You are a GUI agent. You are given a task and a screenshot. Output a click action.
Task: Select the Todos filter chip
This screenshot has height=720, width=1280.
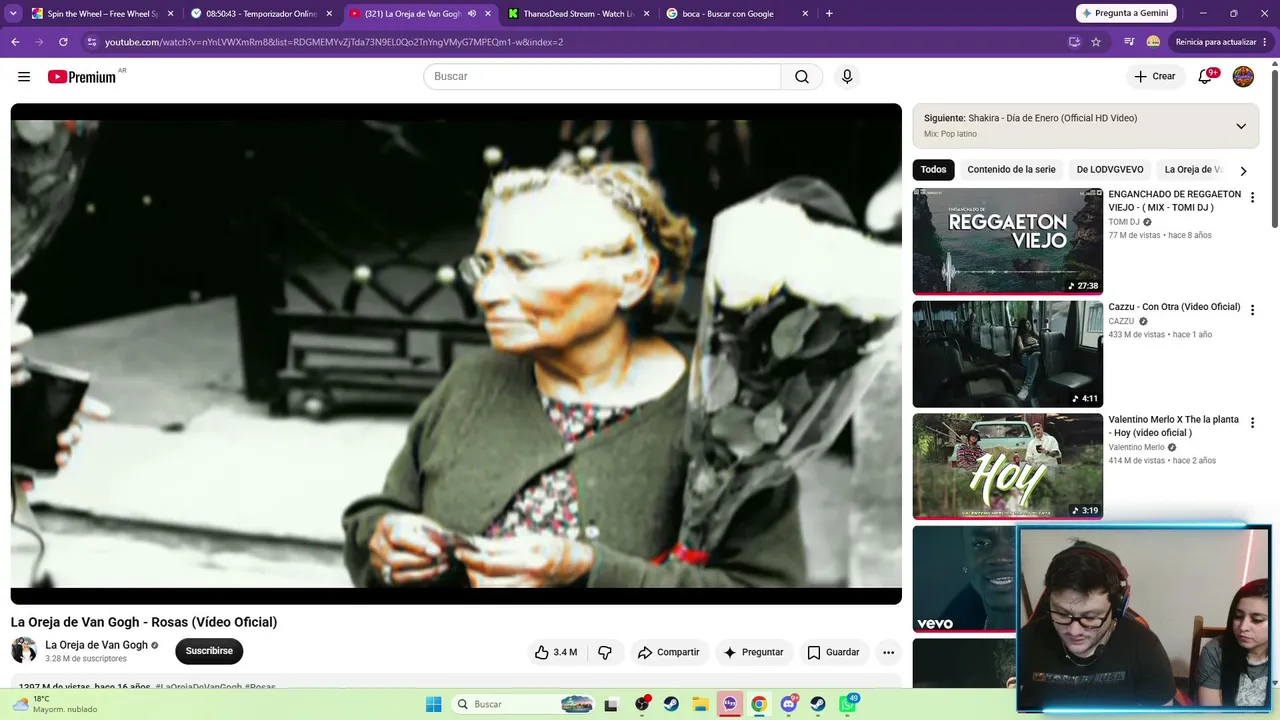(933, 170)
